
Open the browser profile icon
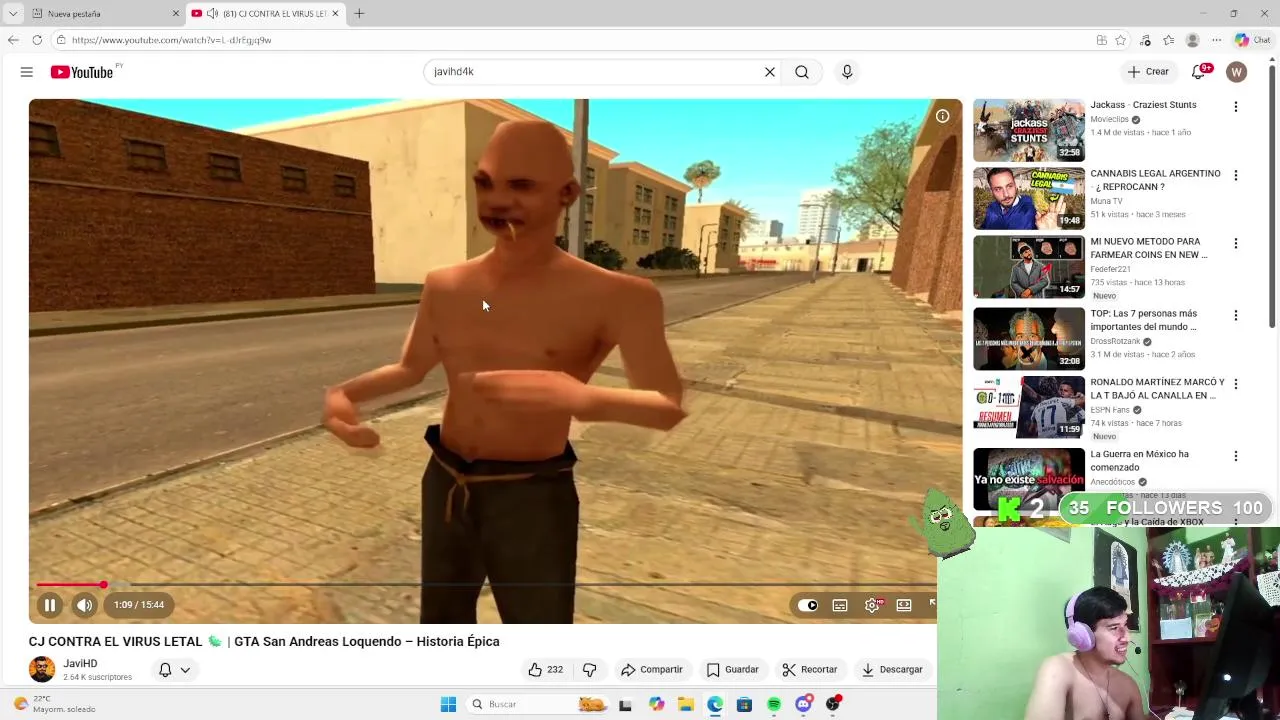[1192, 40]
